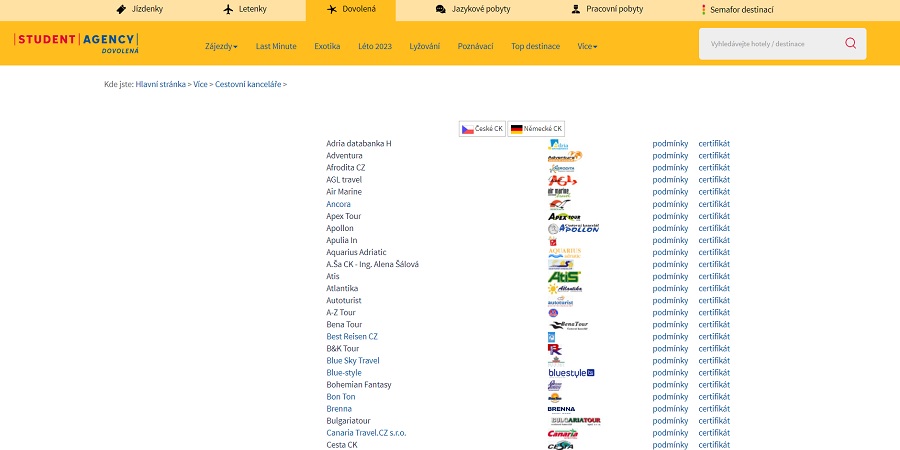Click the hotel/destination search field

click(775, 44)
